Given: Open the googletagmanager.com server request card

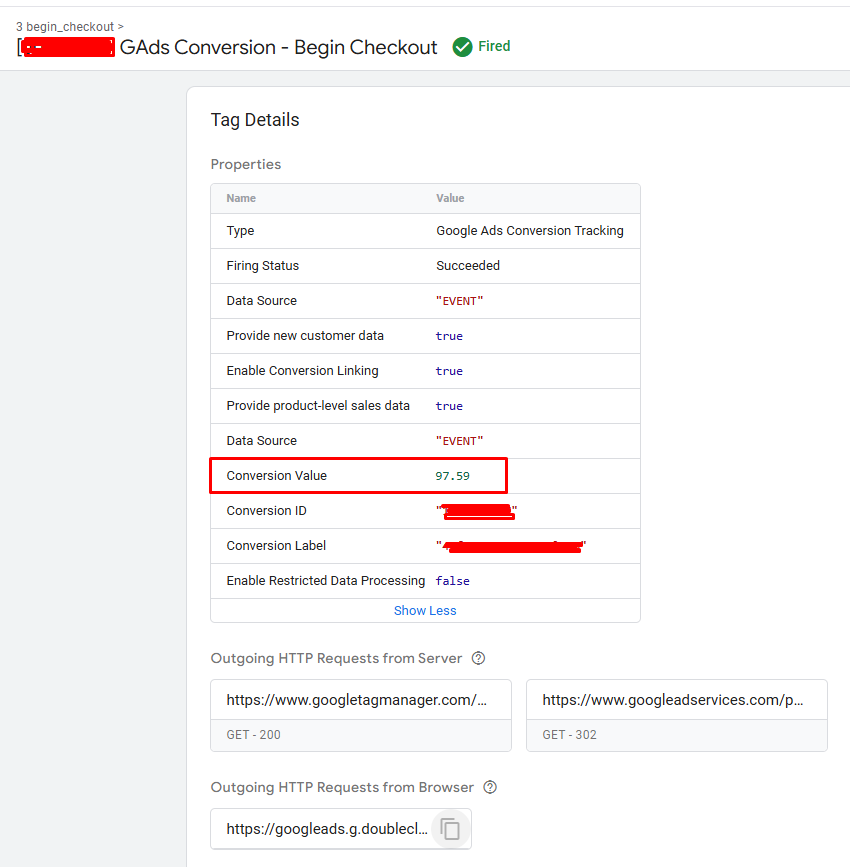Looking at the screenshot, I should [361, 715].
